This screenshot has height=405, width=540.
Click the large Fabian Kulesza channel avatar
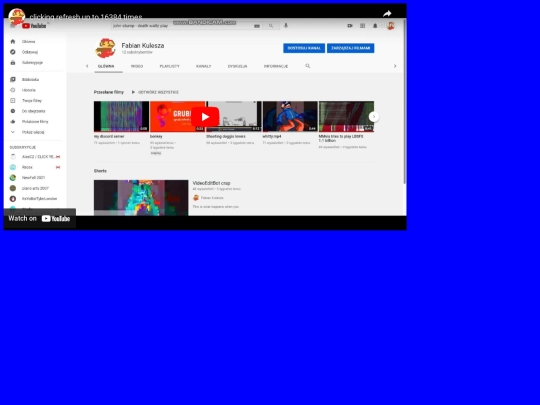(105, 48)
